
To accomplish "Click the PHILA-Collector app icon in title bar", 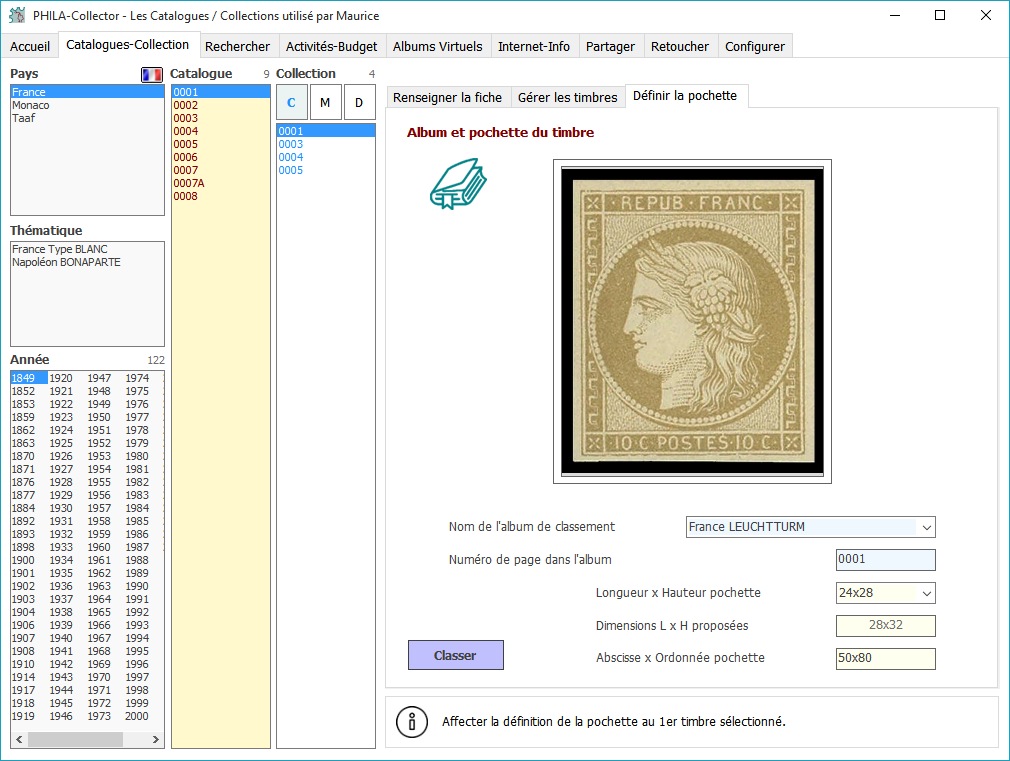I will click(x=17, y=15).
